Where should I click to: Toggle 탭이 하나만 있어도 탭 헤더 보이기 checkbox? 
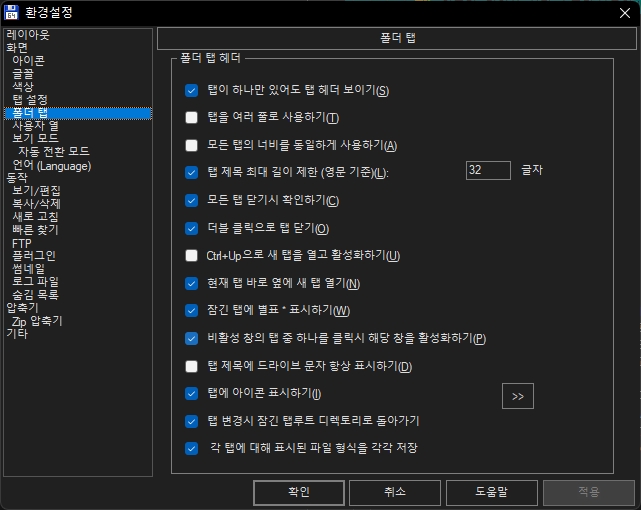[191, 90]
